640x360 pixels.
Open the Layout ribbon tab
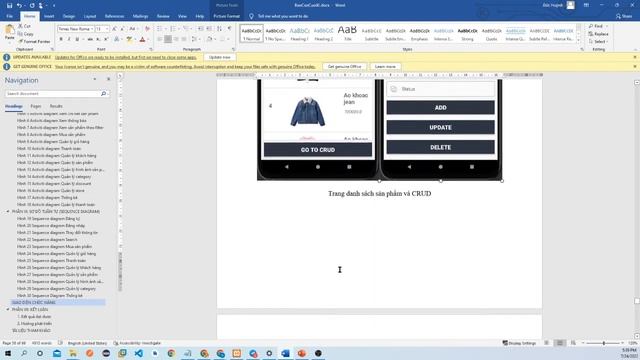coord(90,16)
